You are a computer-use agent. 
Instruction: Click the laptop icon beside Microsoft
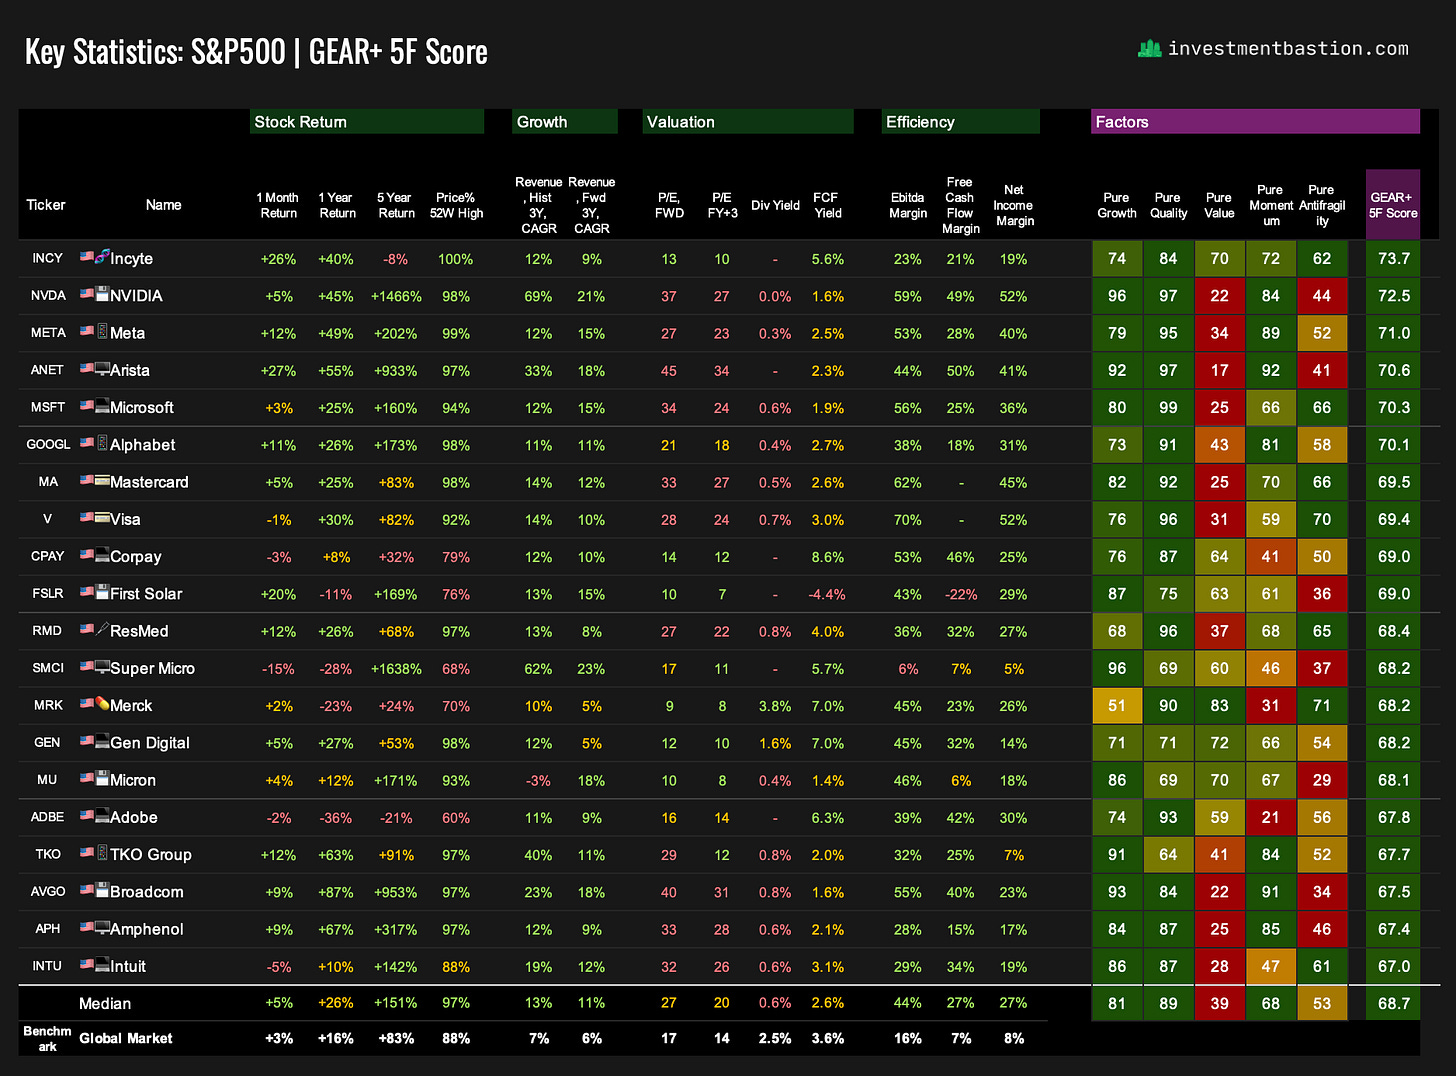pyautogui.click(x=102, y=406)
